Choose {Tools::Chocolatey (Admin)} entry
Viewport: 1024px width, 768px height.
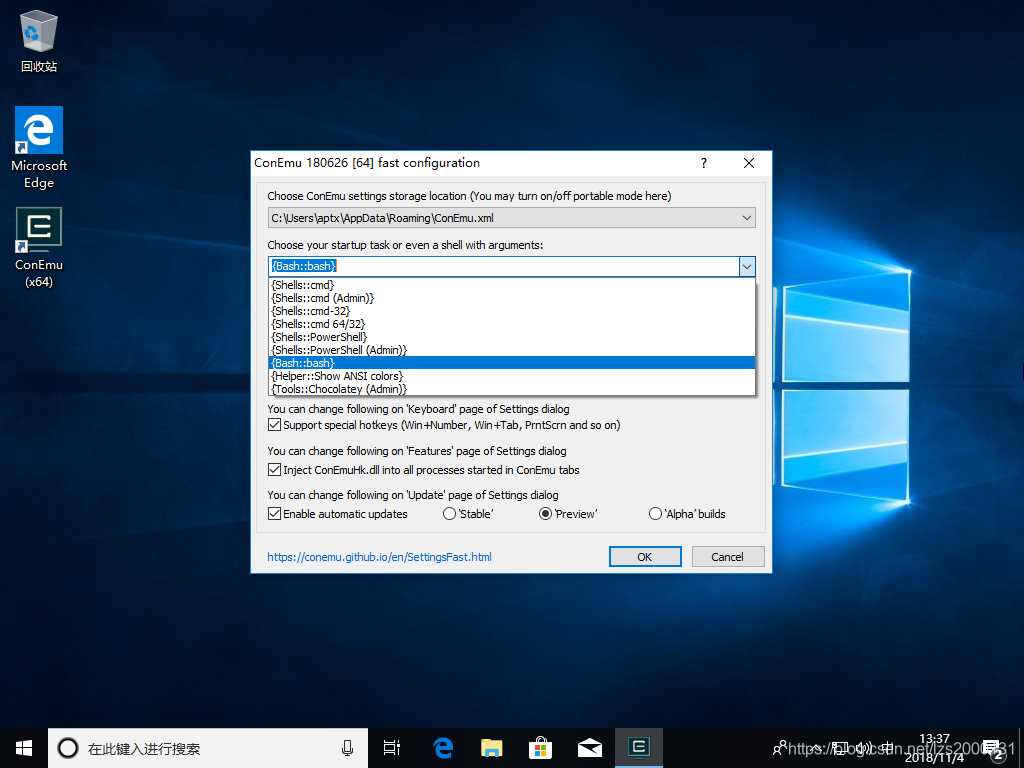coord(512,389)
